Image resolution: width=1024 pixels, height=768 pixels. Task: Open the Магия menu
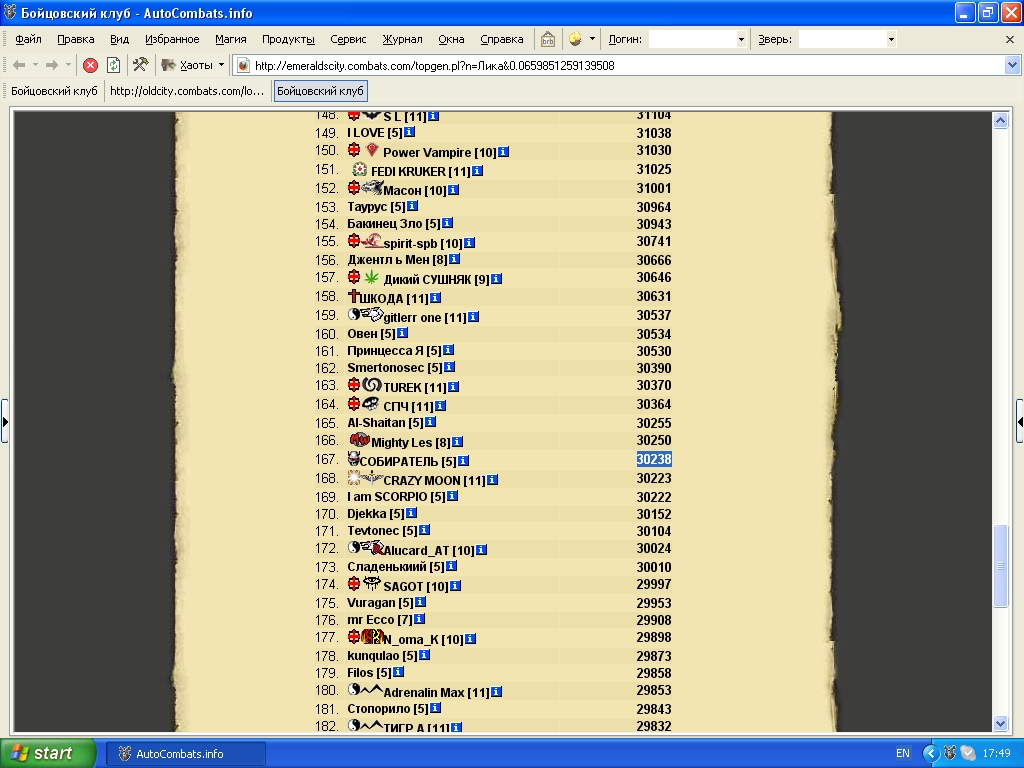pyautogui.click(x=231, y=39)
